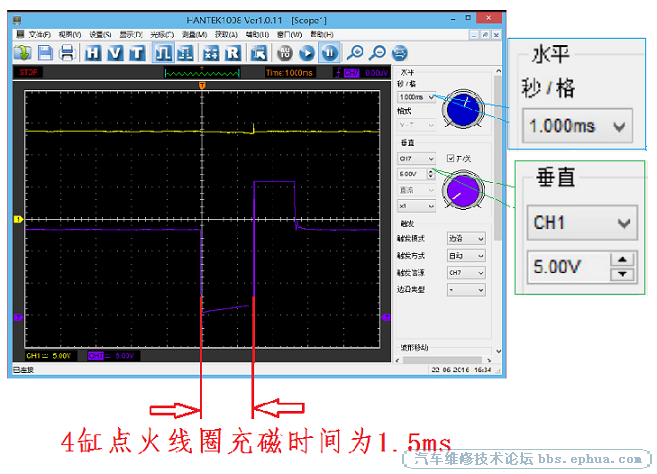Screen dimensions: 657x474
Task: Click the control panel vertical scrollbar
Action: click(x=498, y=158)
